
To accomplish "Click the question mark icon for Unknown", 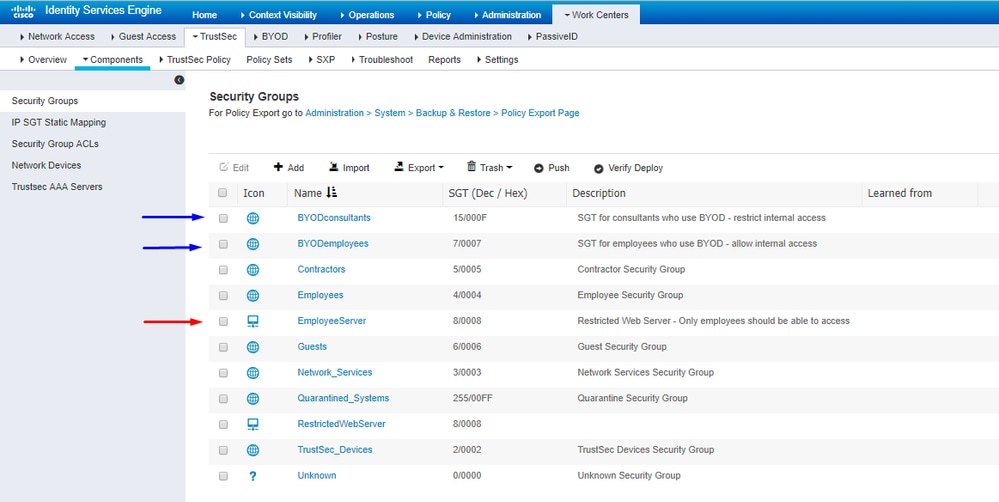I will coord(253,476).
